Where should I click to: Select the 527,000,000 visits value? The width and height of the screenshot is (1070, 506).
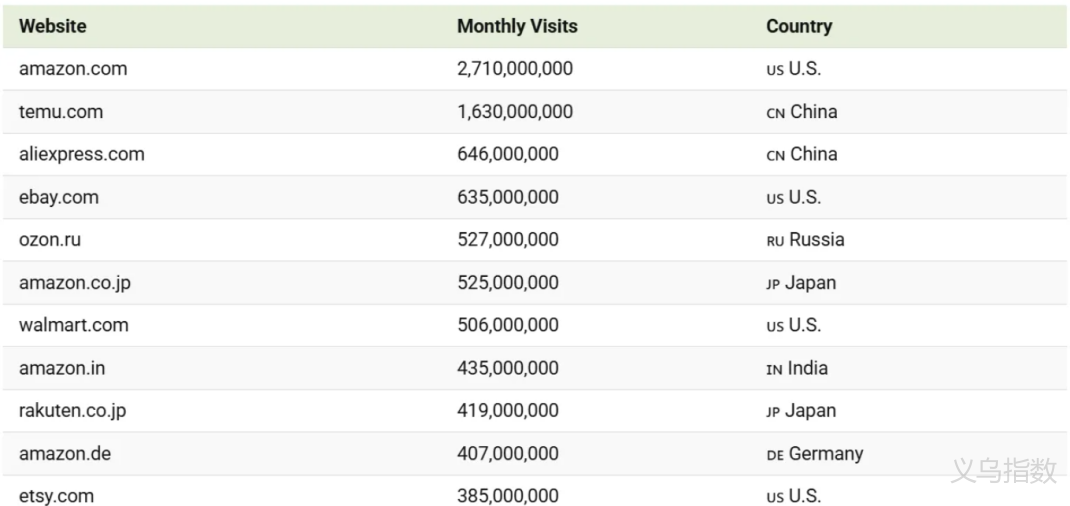click(508, 240)
